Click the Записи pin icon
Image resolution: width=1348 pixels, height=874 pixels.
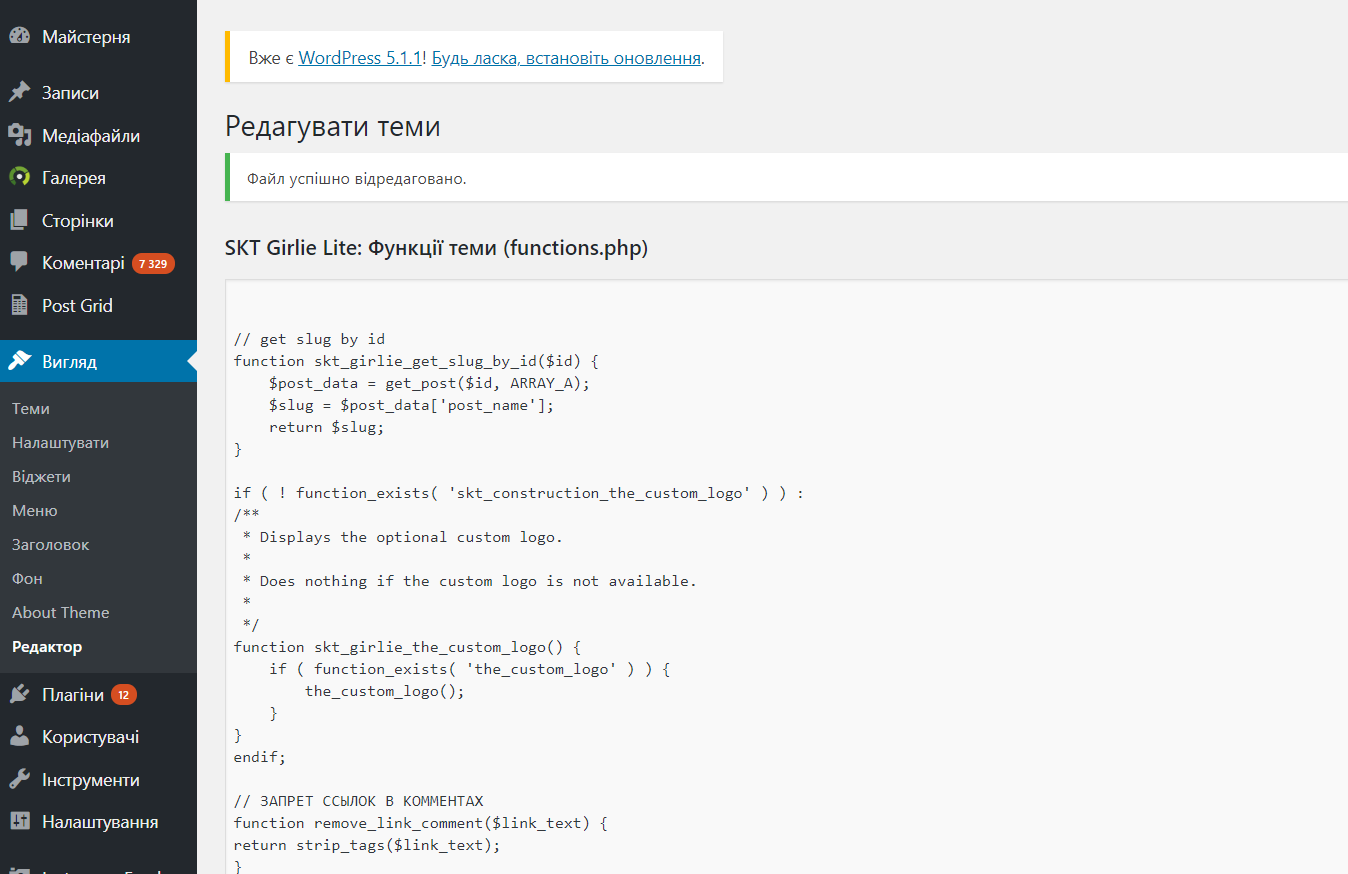[x=20, y=93]
